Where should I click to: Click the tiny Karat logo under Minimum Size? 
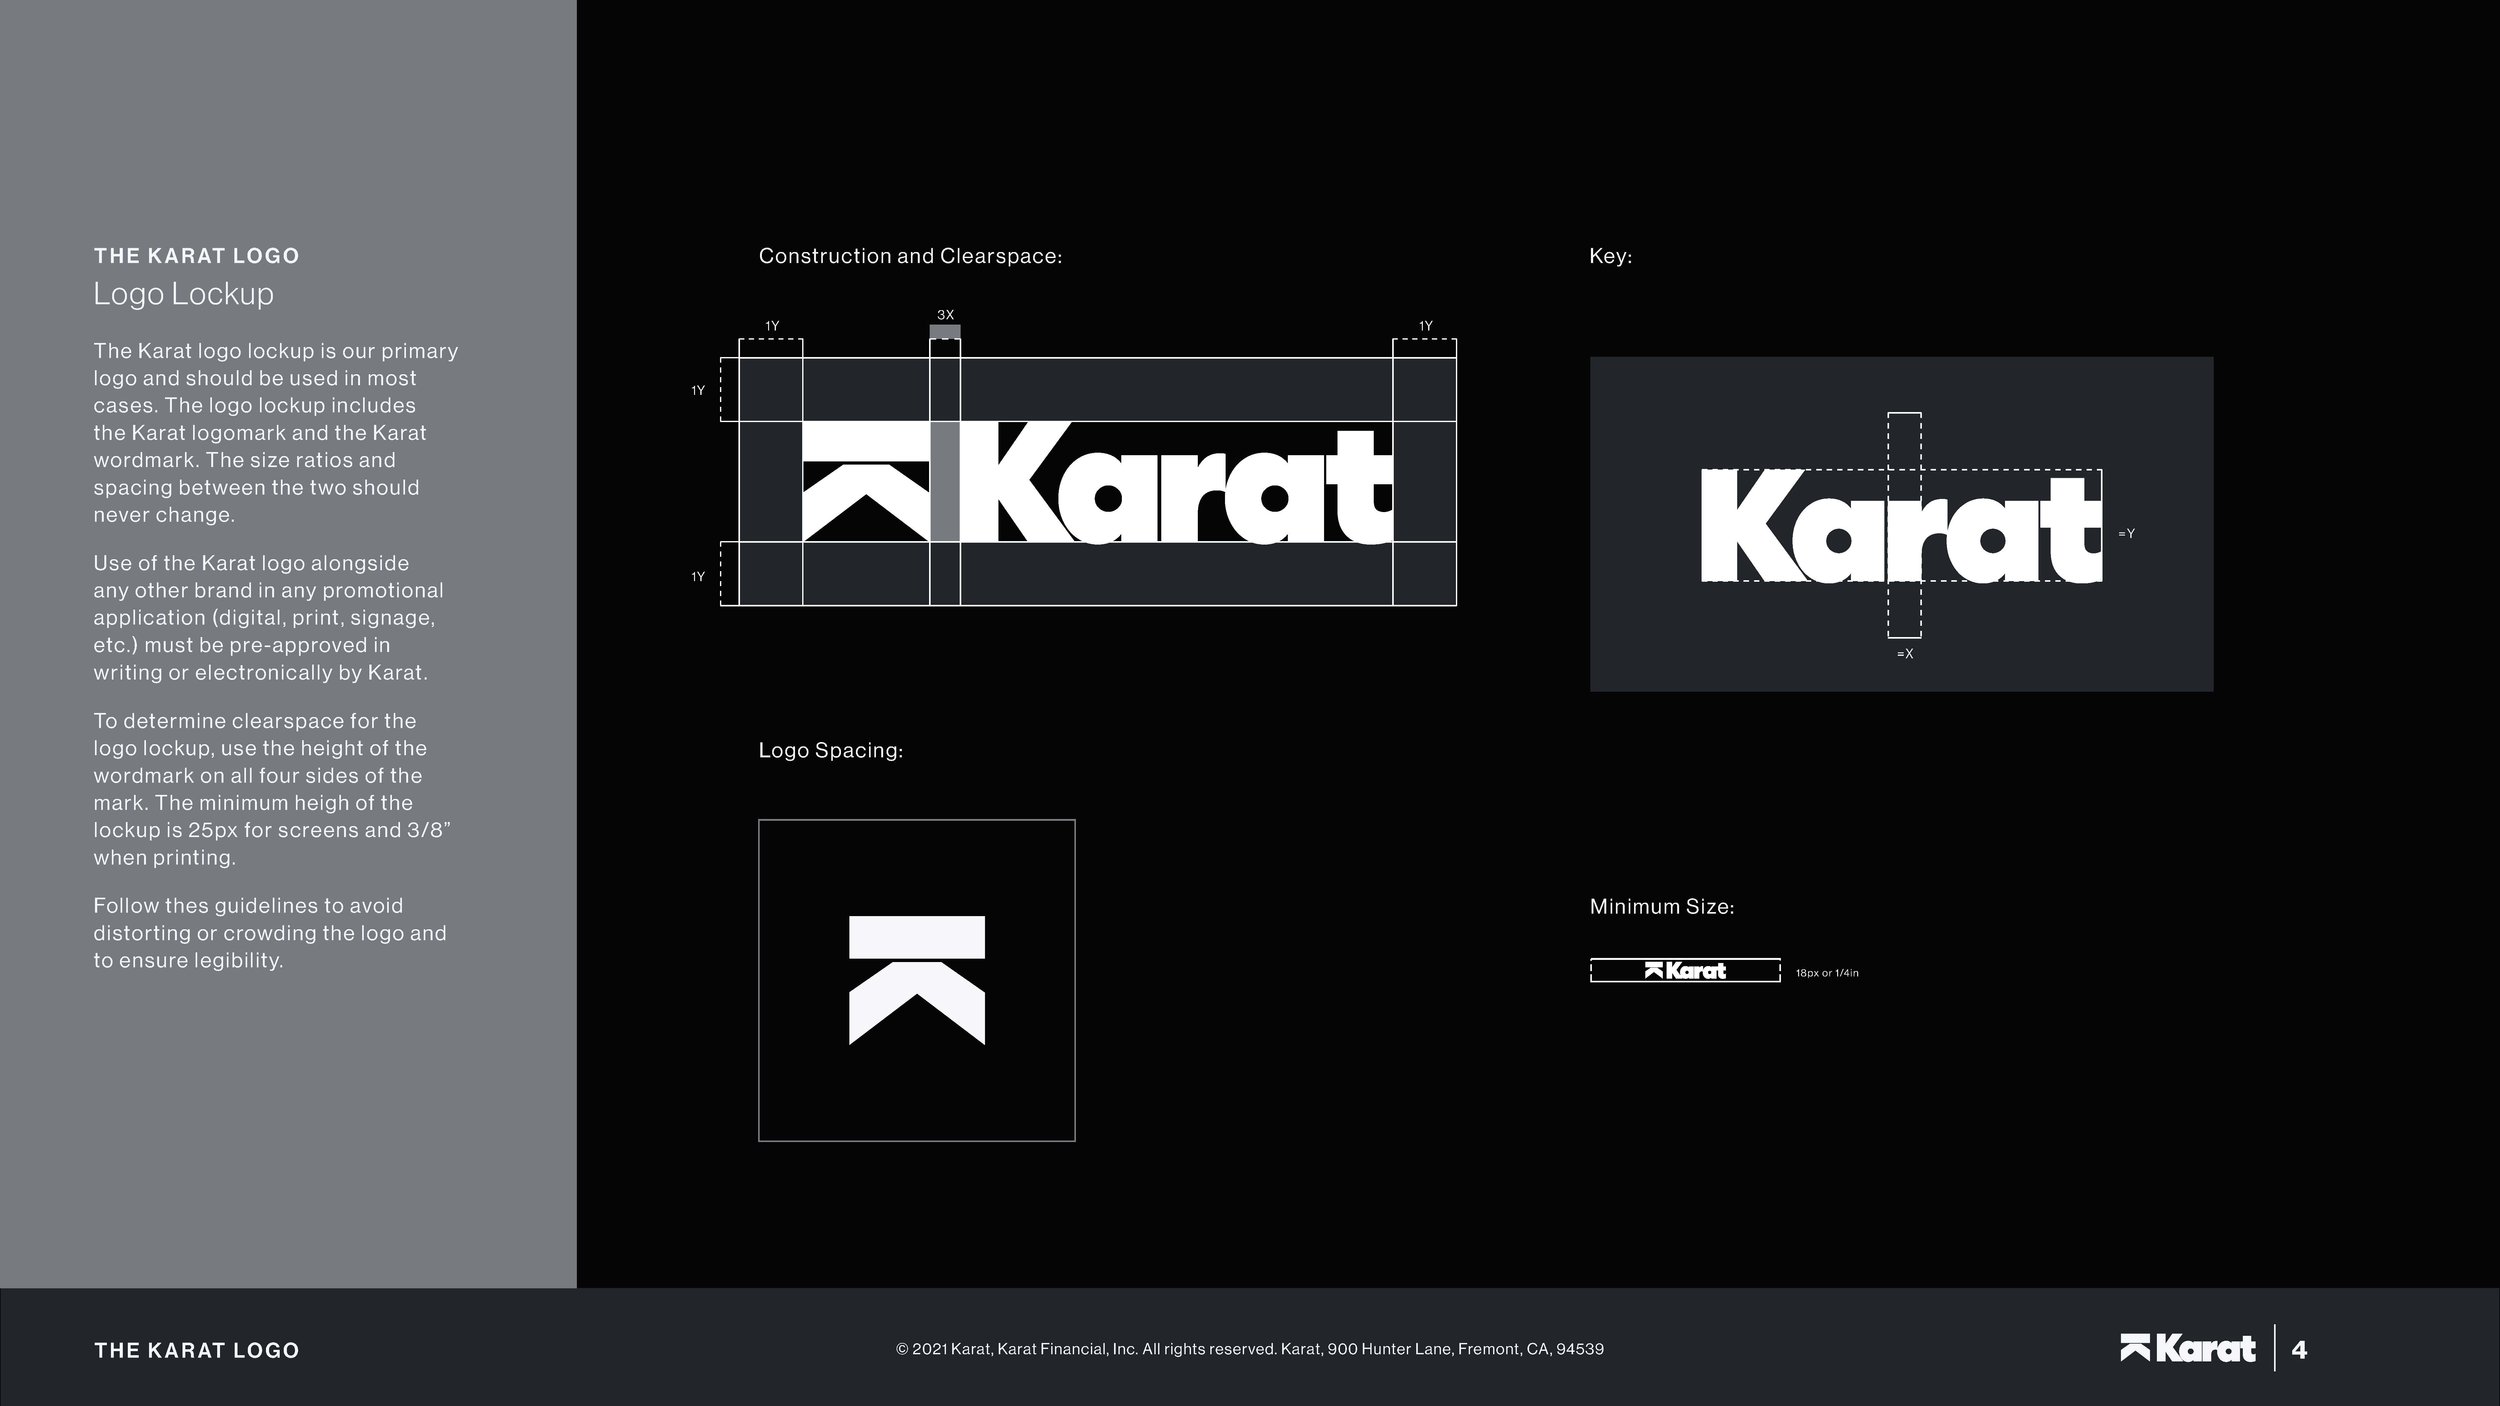point(1685,970)
